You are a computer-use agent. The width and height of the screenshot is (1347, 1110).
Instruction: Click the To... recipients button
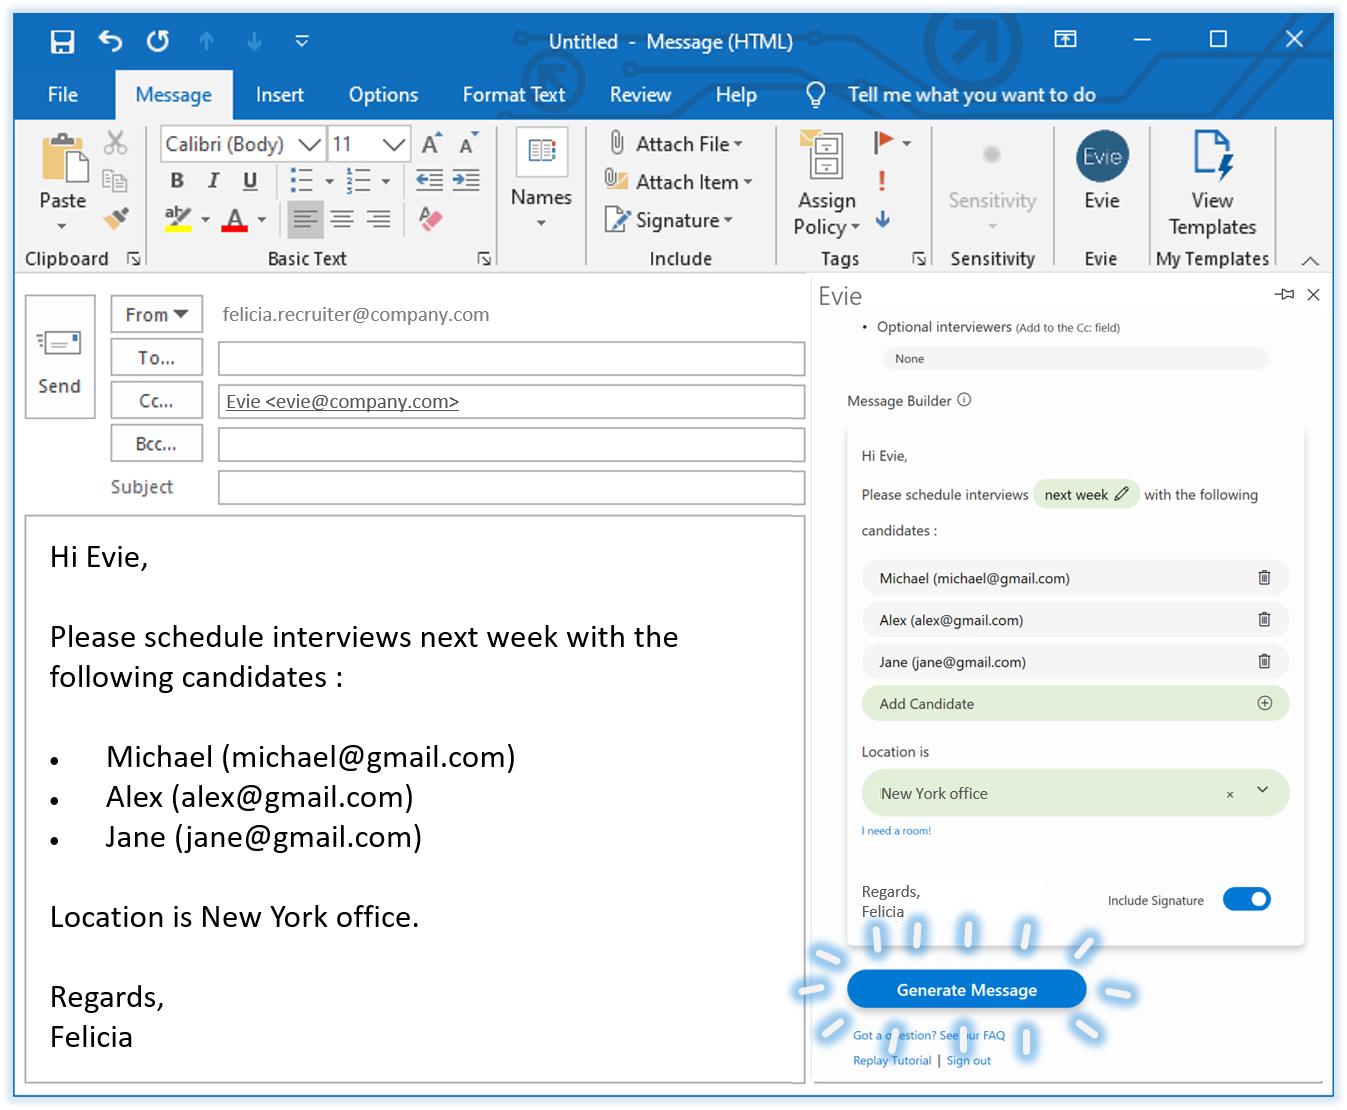[157, 357]
